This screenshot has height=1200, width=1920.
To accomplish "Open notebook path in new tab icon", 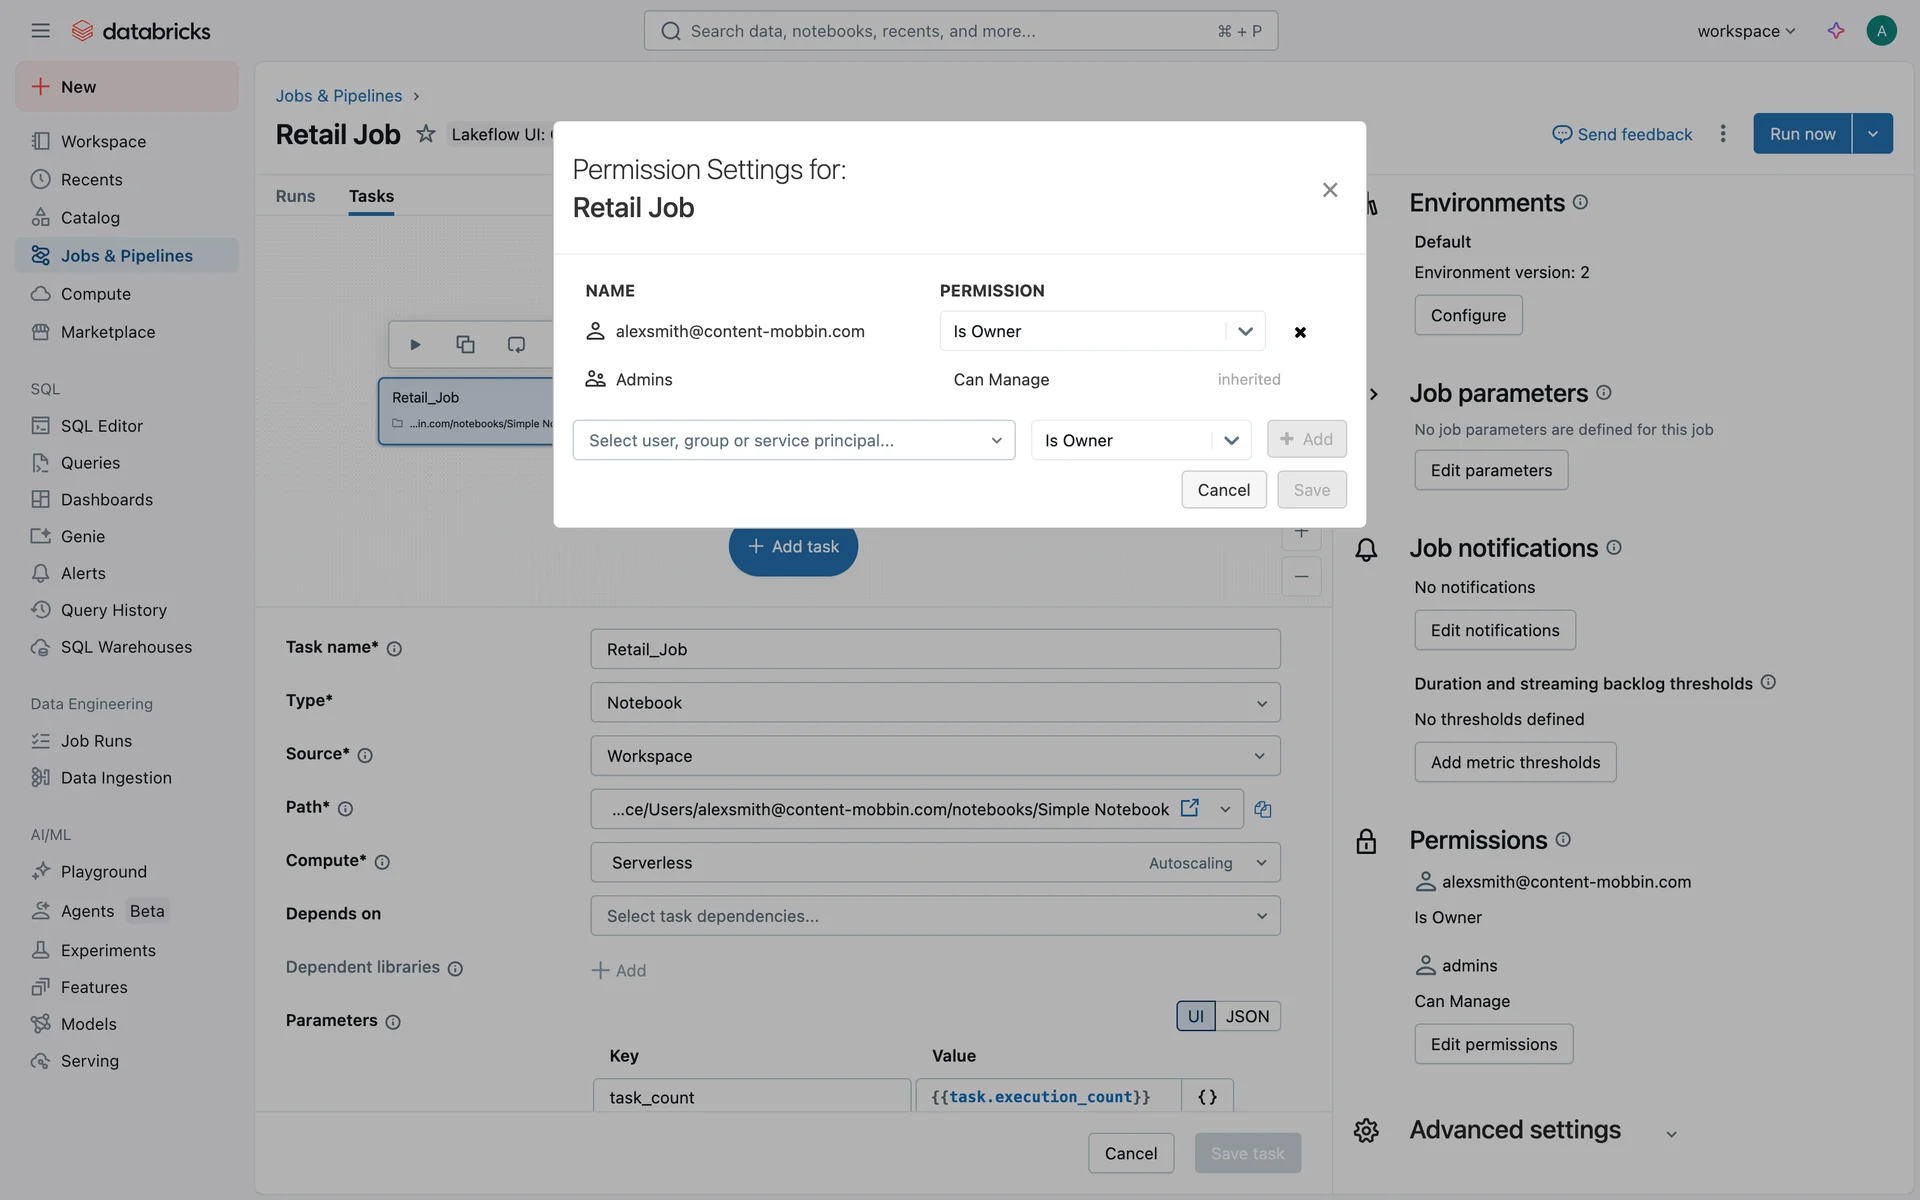I will (1190, 808).
